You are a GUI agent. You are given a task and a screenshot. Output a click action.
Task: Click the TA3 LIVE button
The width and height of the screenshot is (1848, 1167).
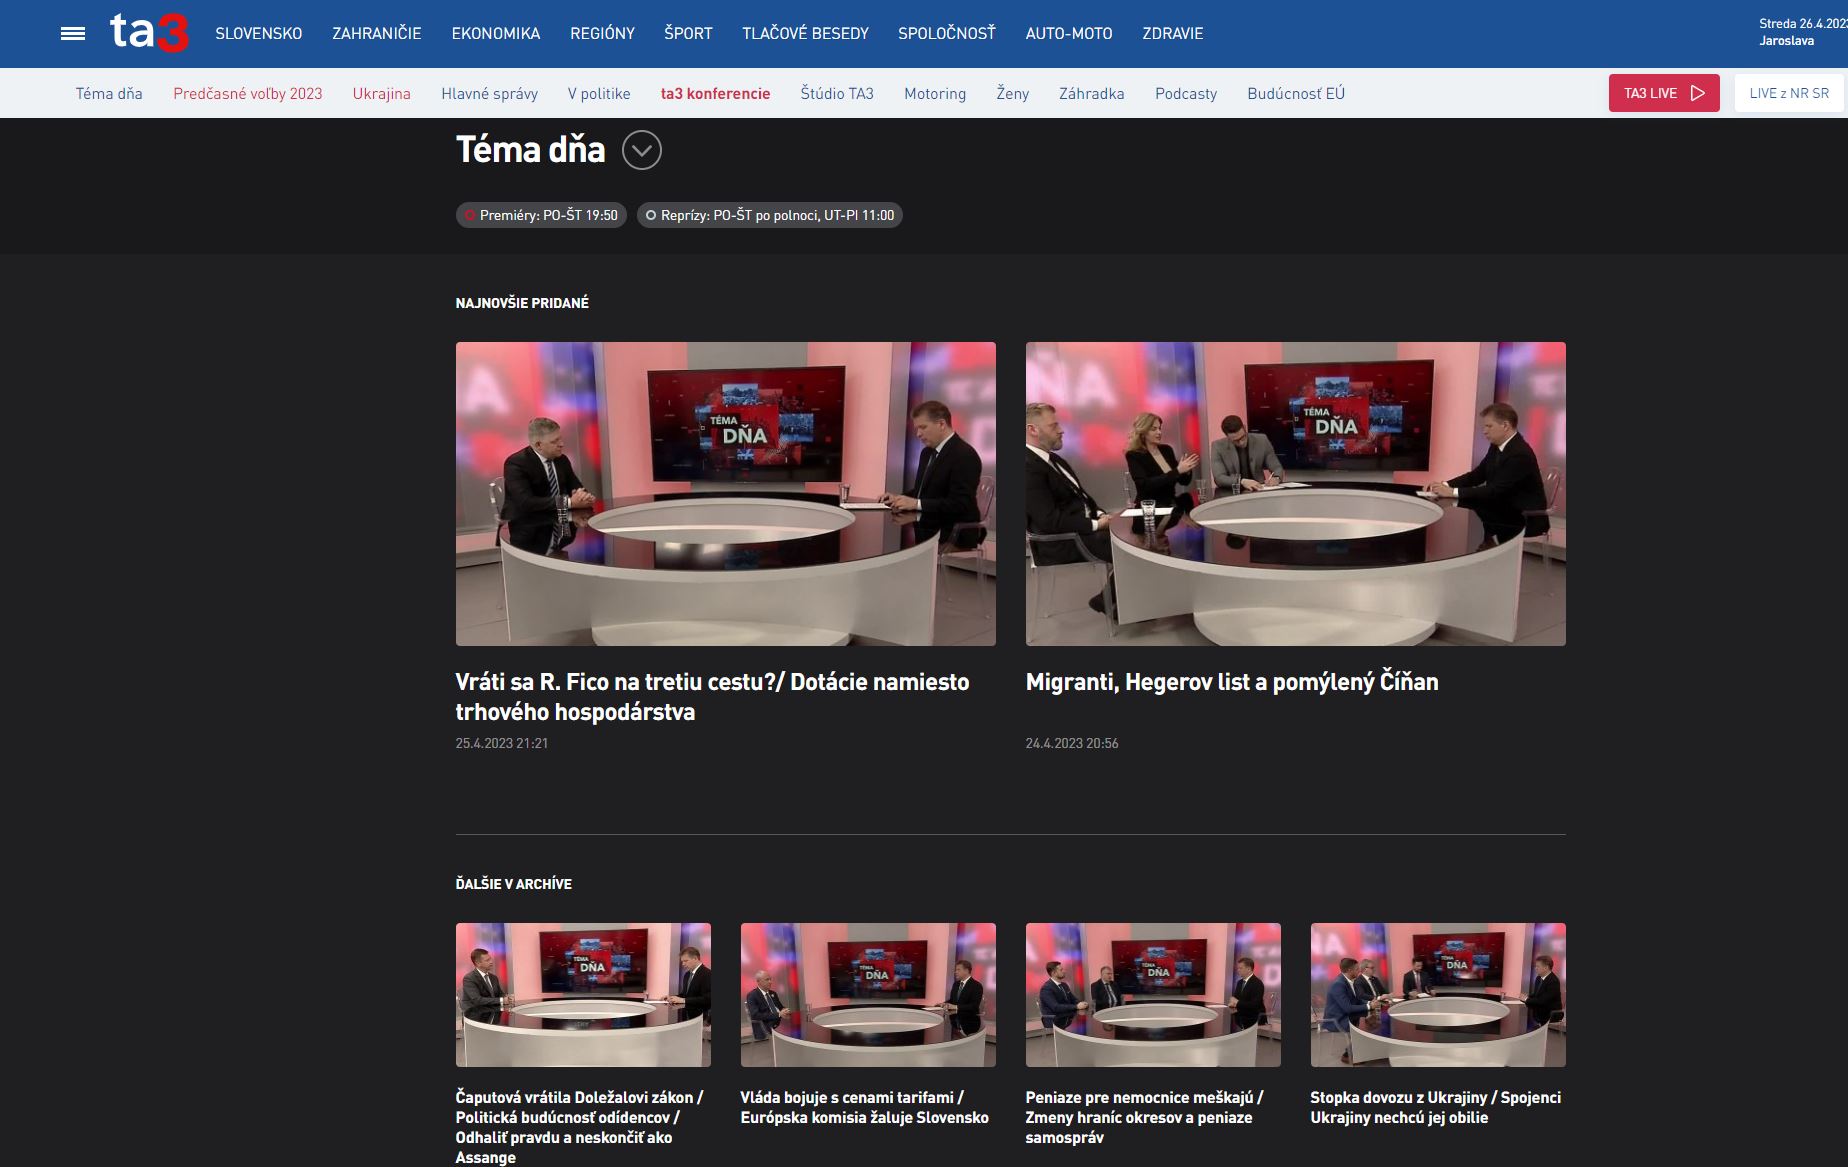[x=1664, y=93]
